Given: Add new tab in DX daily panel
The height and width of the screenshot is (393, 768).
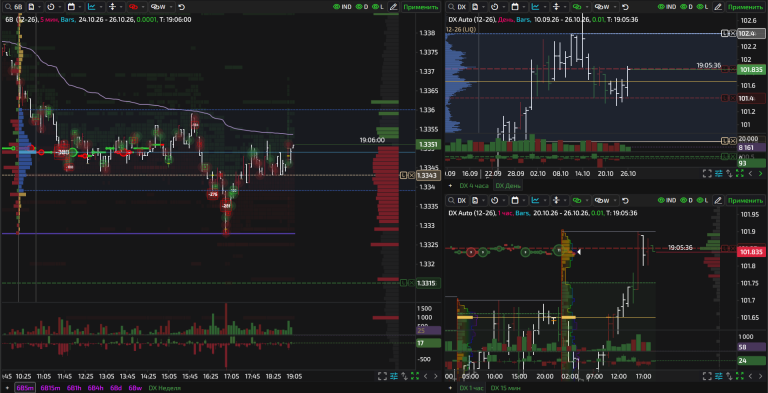Looking at the screenshot, I should [450, 186].
